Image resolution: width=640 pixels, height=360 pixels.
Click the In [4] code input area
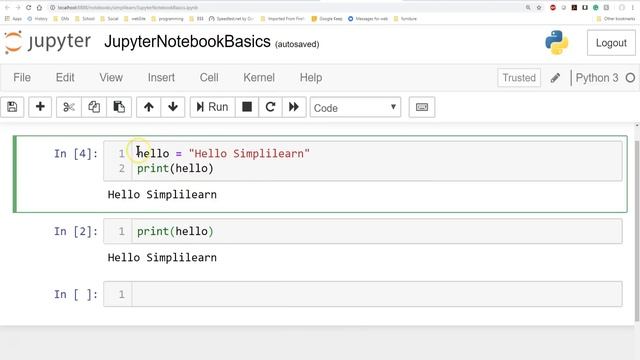(363, 161)
